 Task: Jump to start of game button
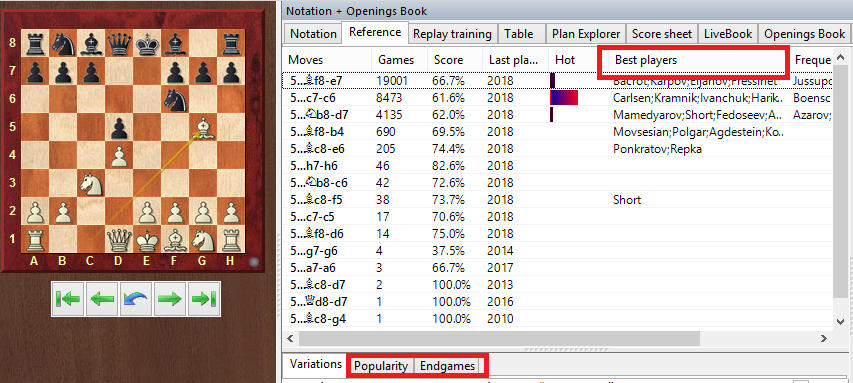[x=68, y=299]
